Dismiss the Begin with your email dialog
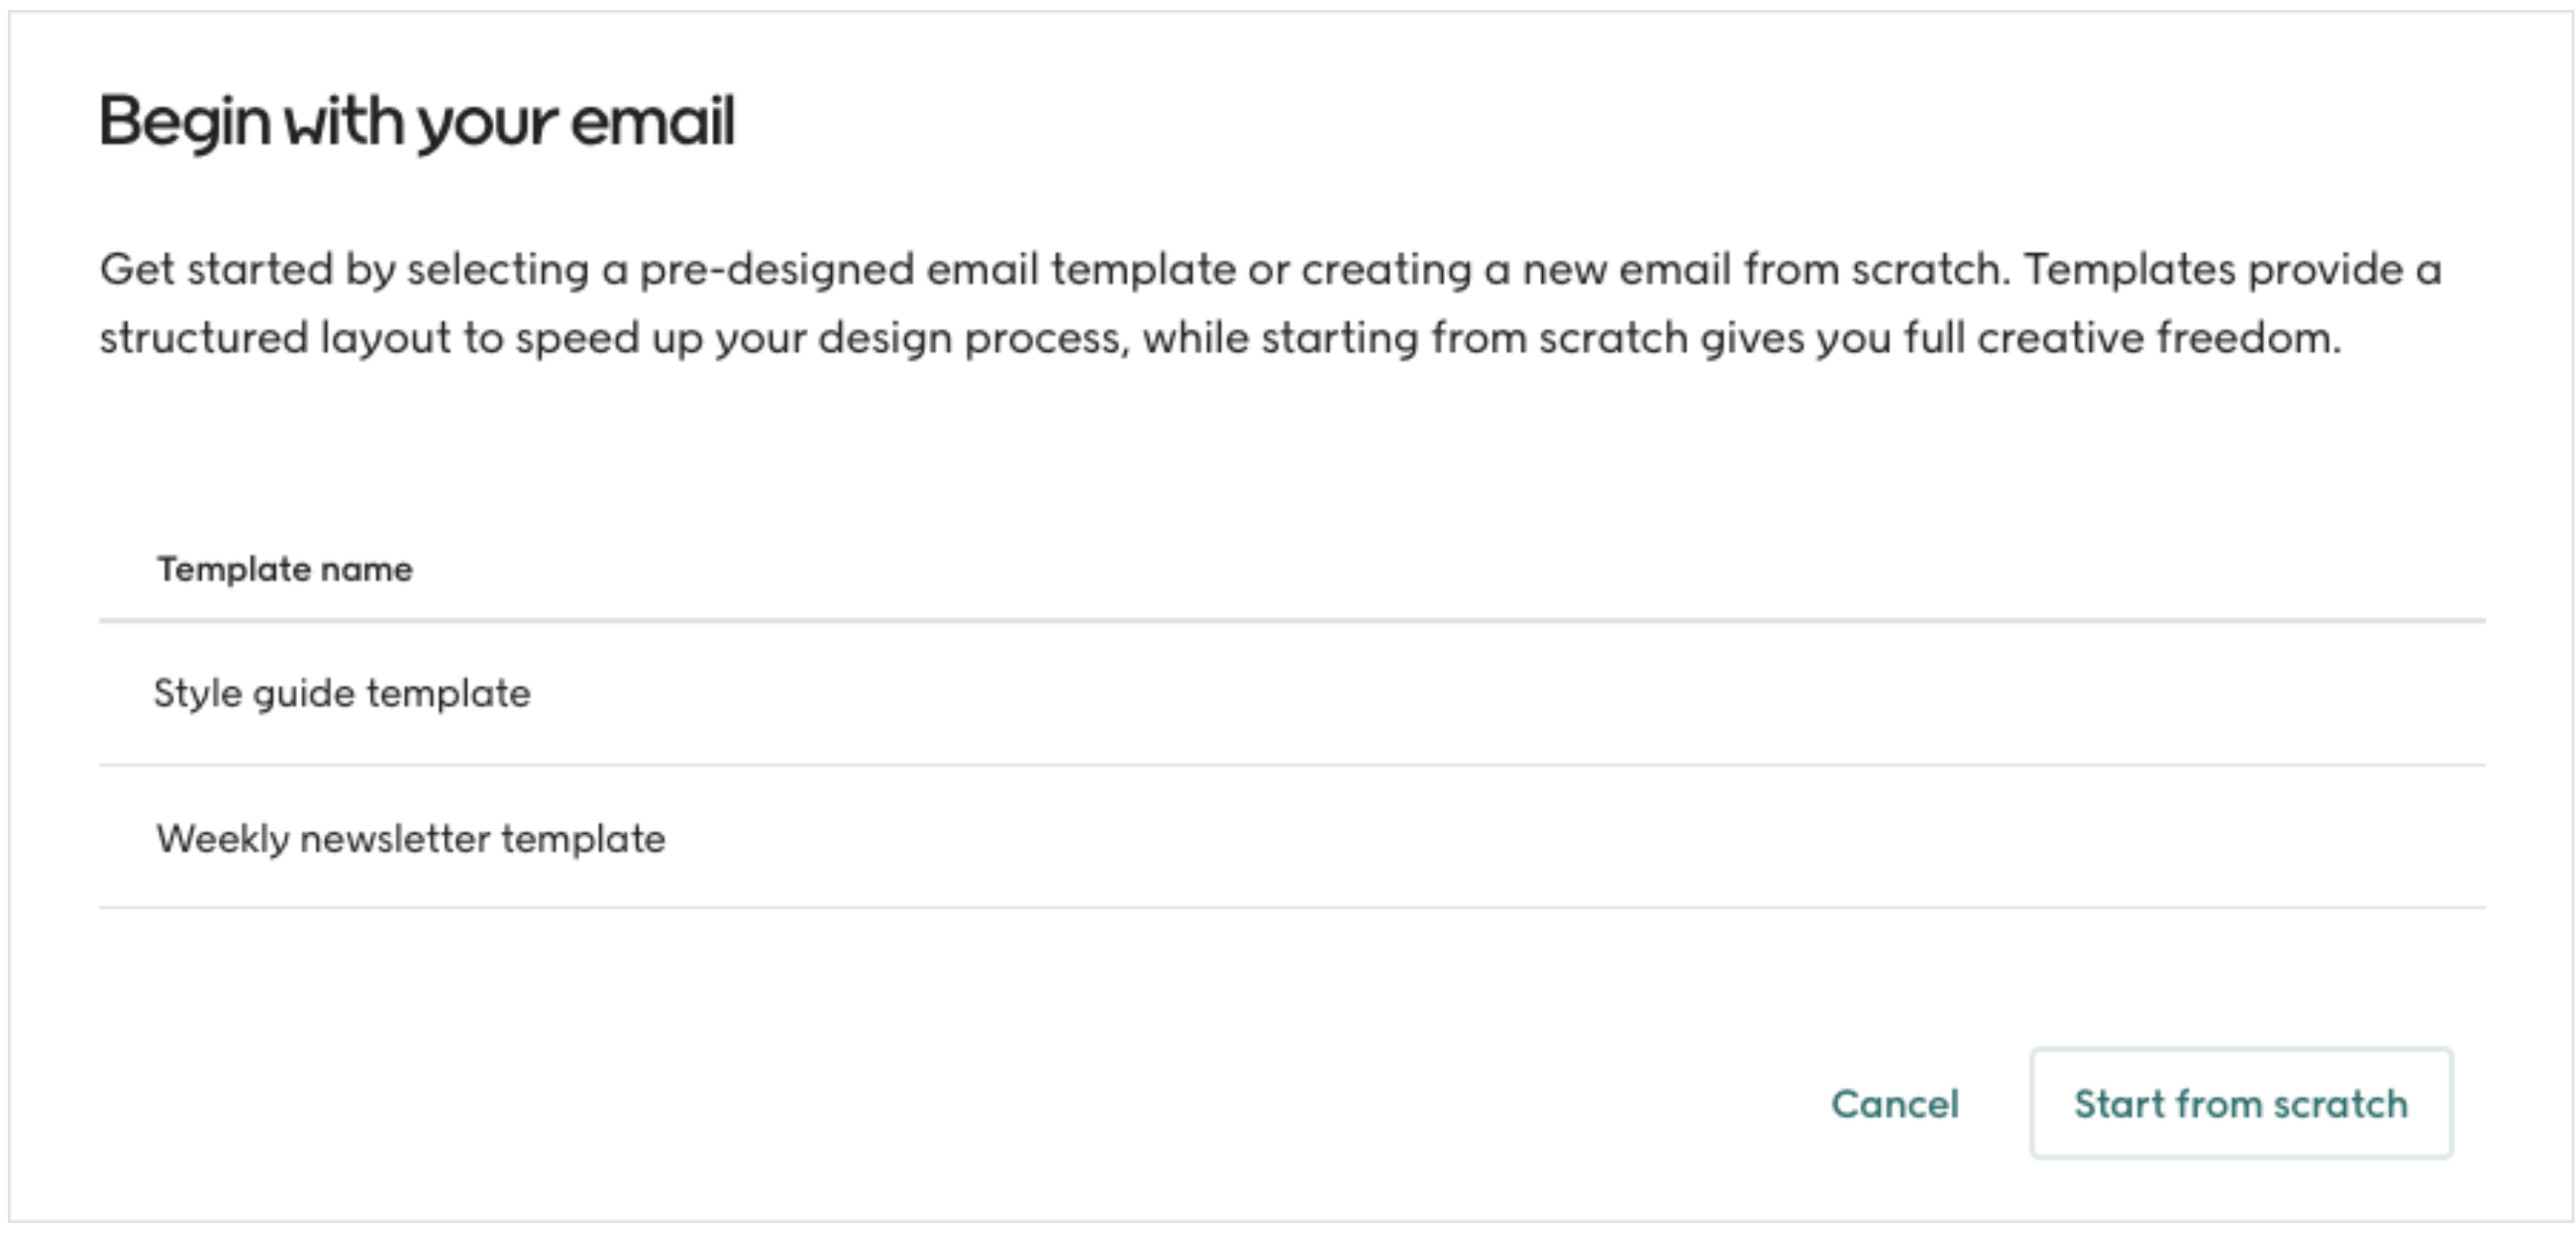The height and width of the screenshot is (1234, 2576). pyautogui.click(x=1895, y=1104)
